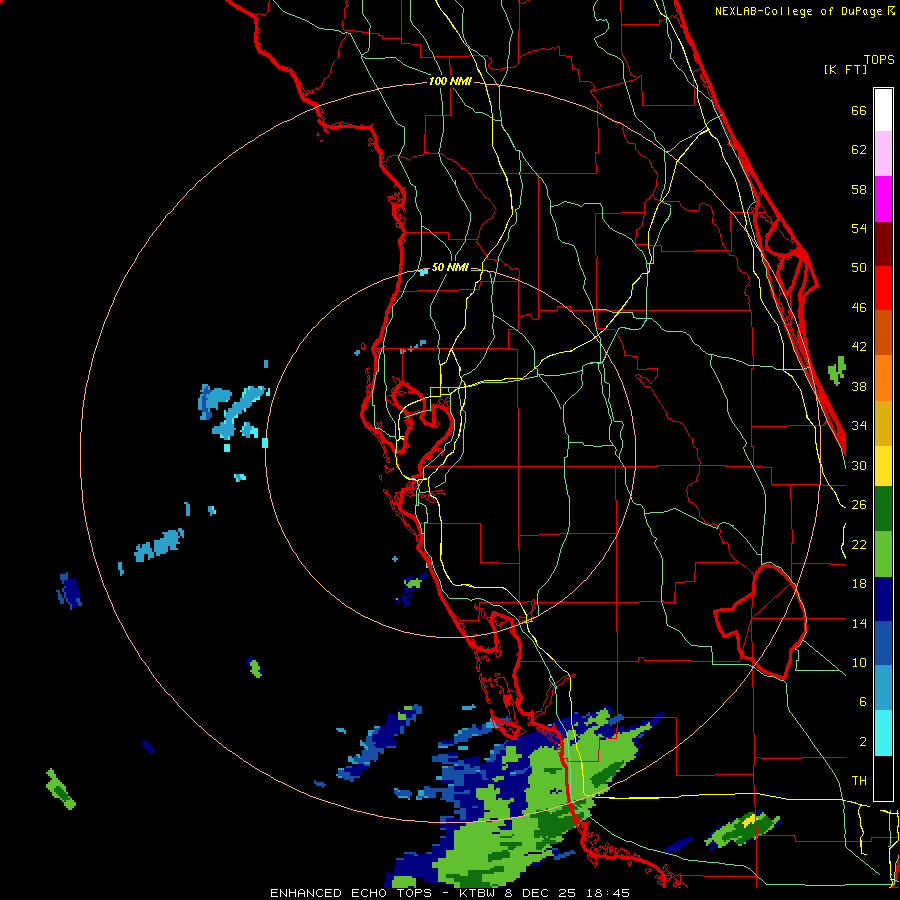
Task: Click the legend value "58"
Action: 859,189
